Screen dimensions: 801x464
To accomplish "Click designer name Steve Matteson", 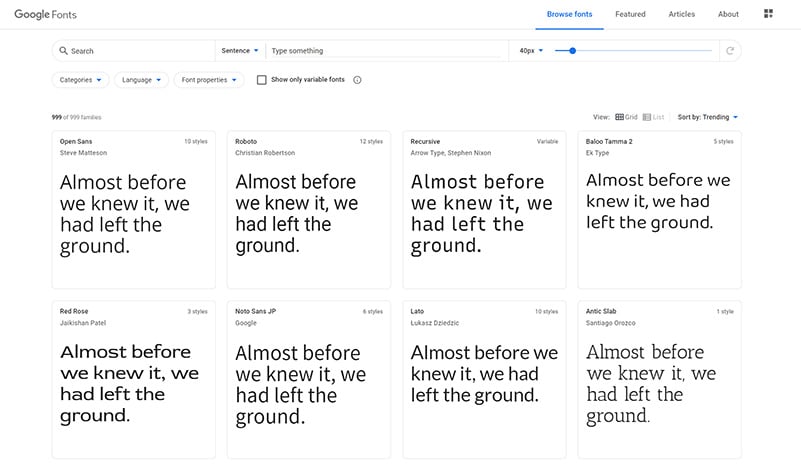I will coord(83,153).
